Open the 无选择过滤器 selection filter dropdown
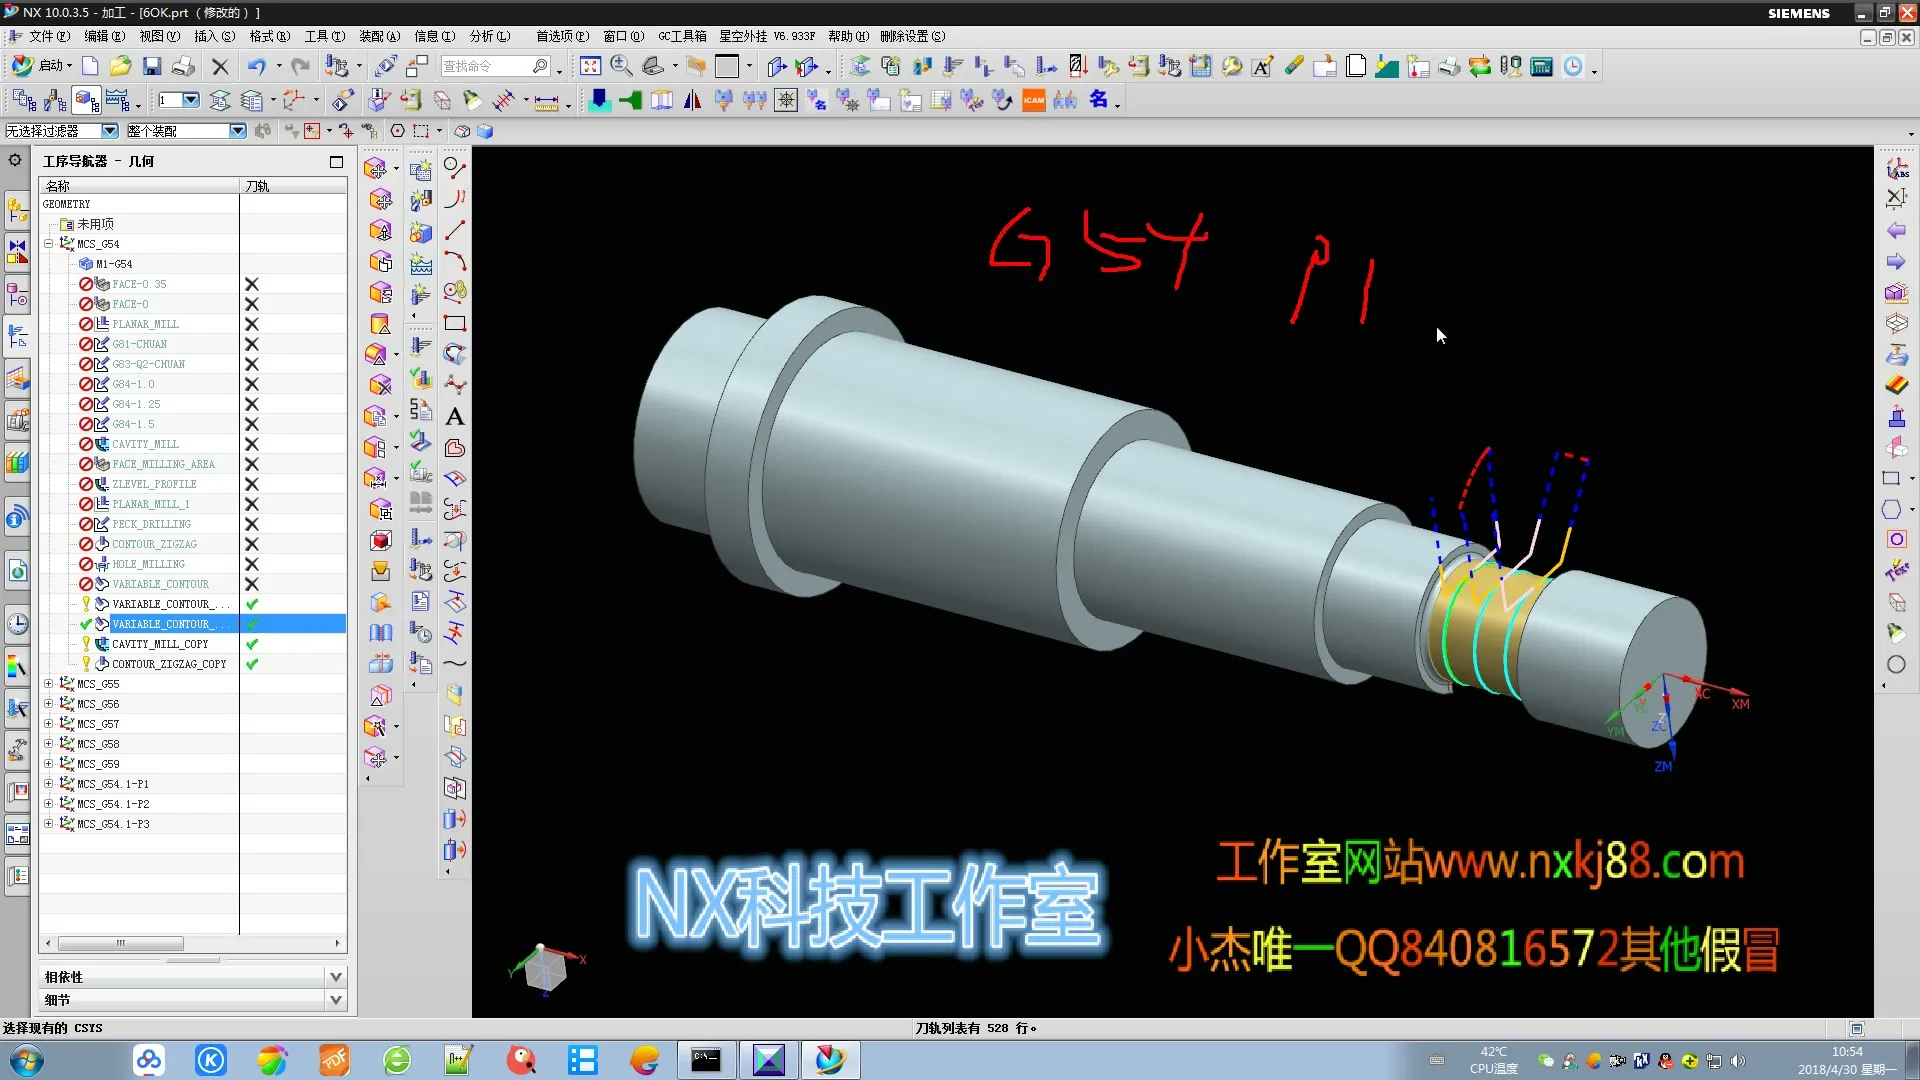The image size is (1920, 1080). click(x=109, y=131)
